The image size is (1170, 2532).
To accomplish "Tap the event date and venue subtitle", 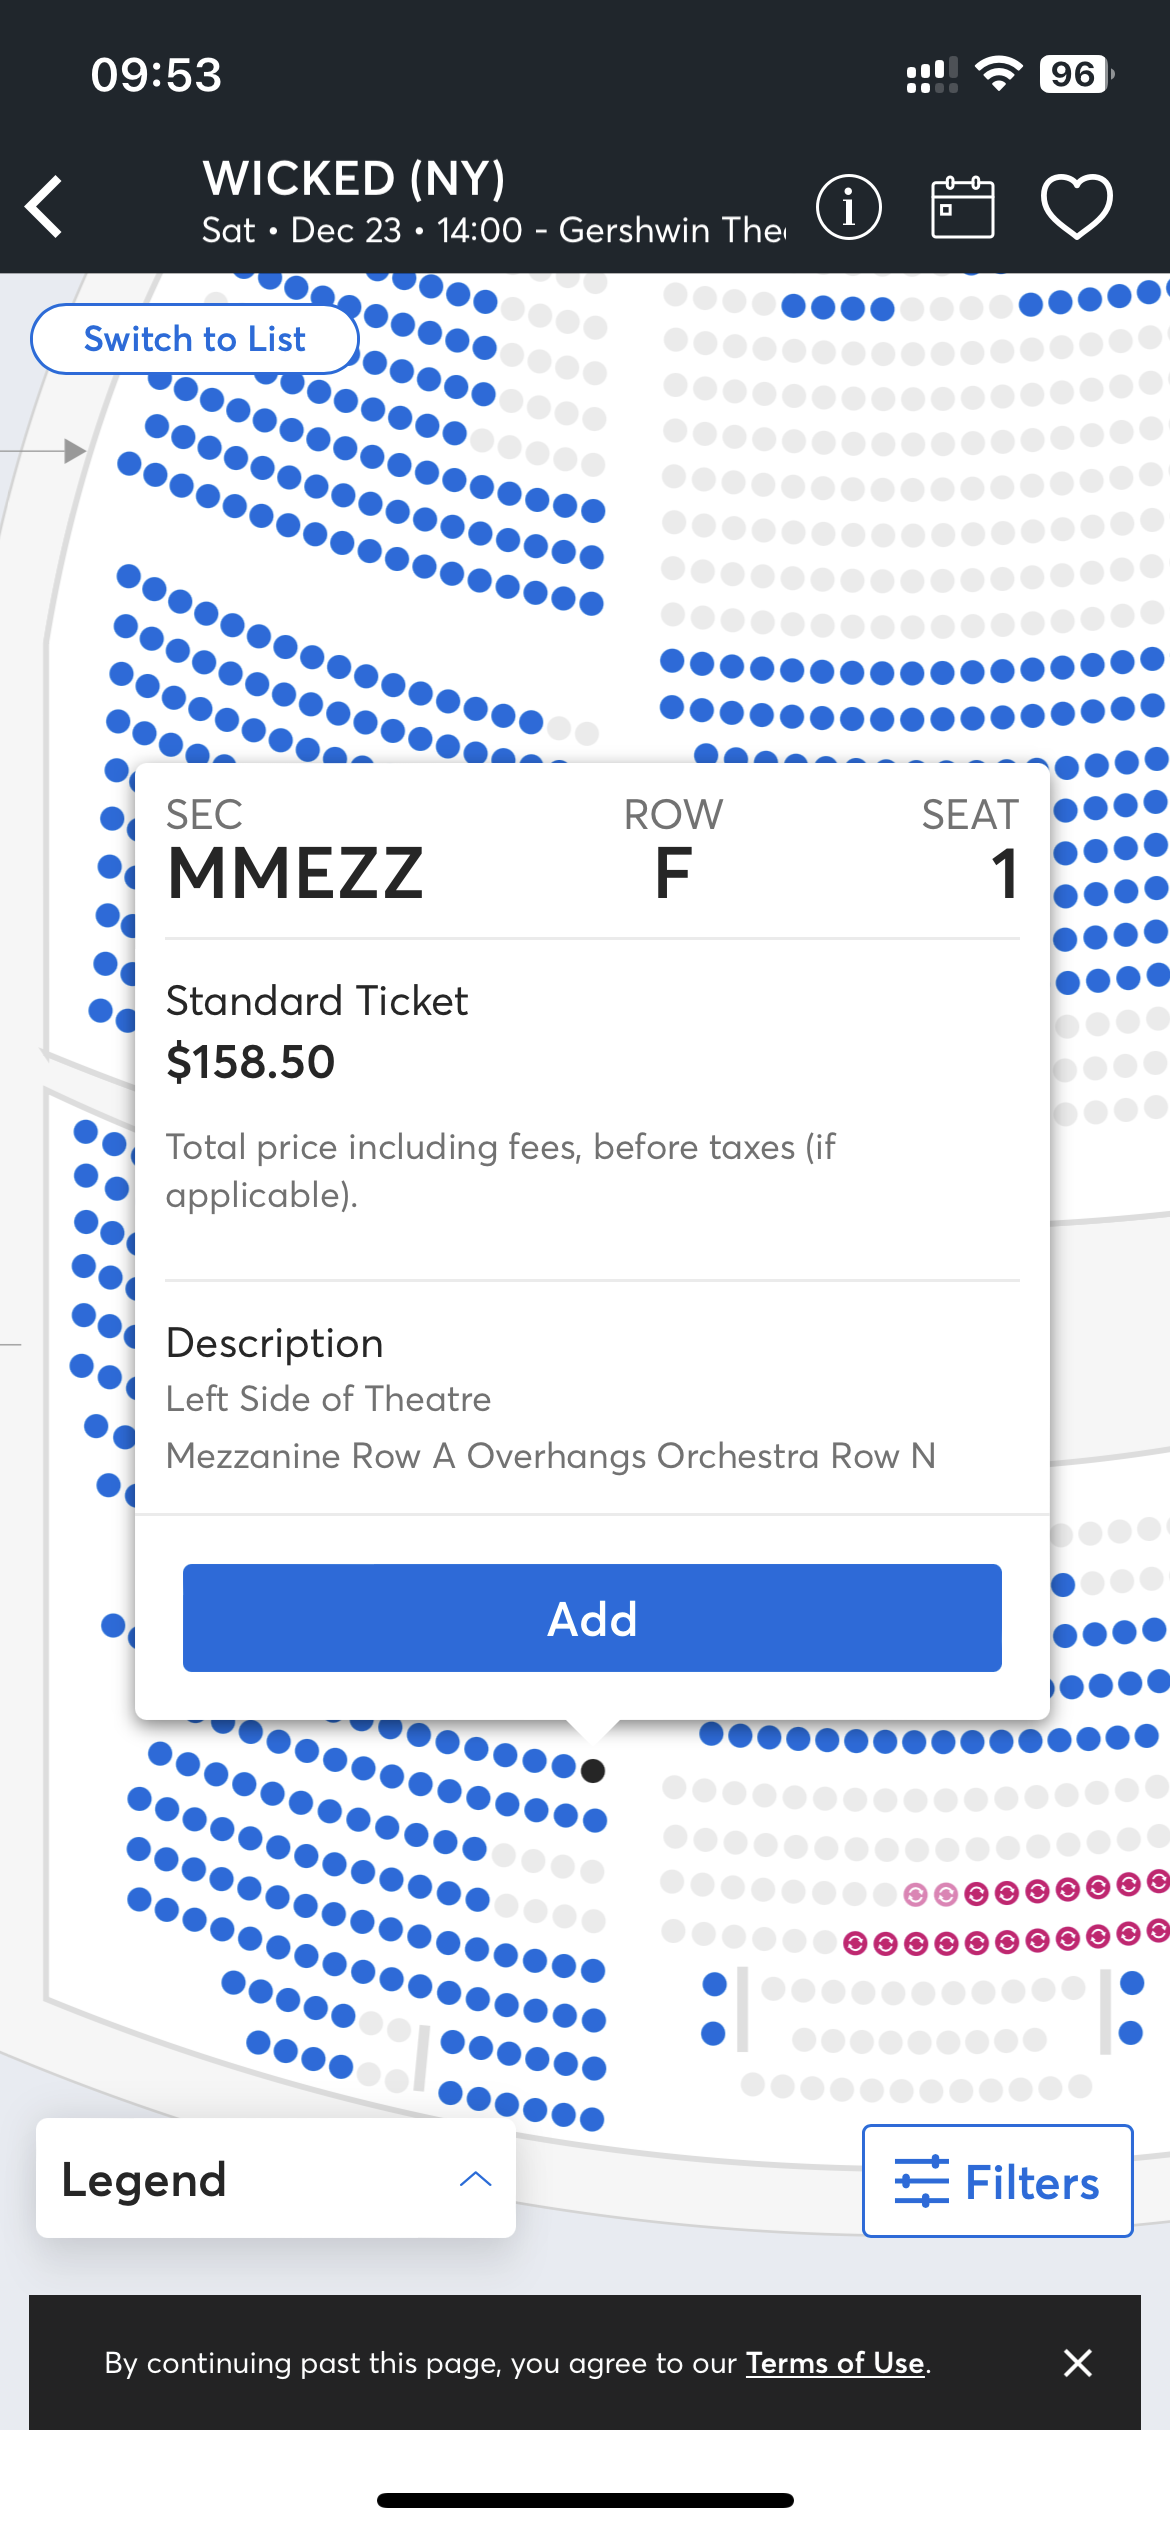I will [x=494, y=231].
